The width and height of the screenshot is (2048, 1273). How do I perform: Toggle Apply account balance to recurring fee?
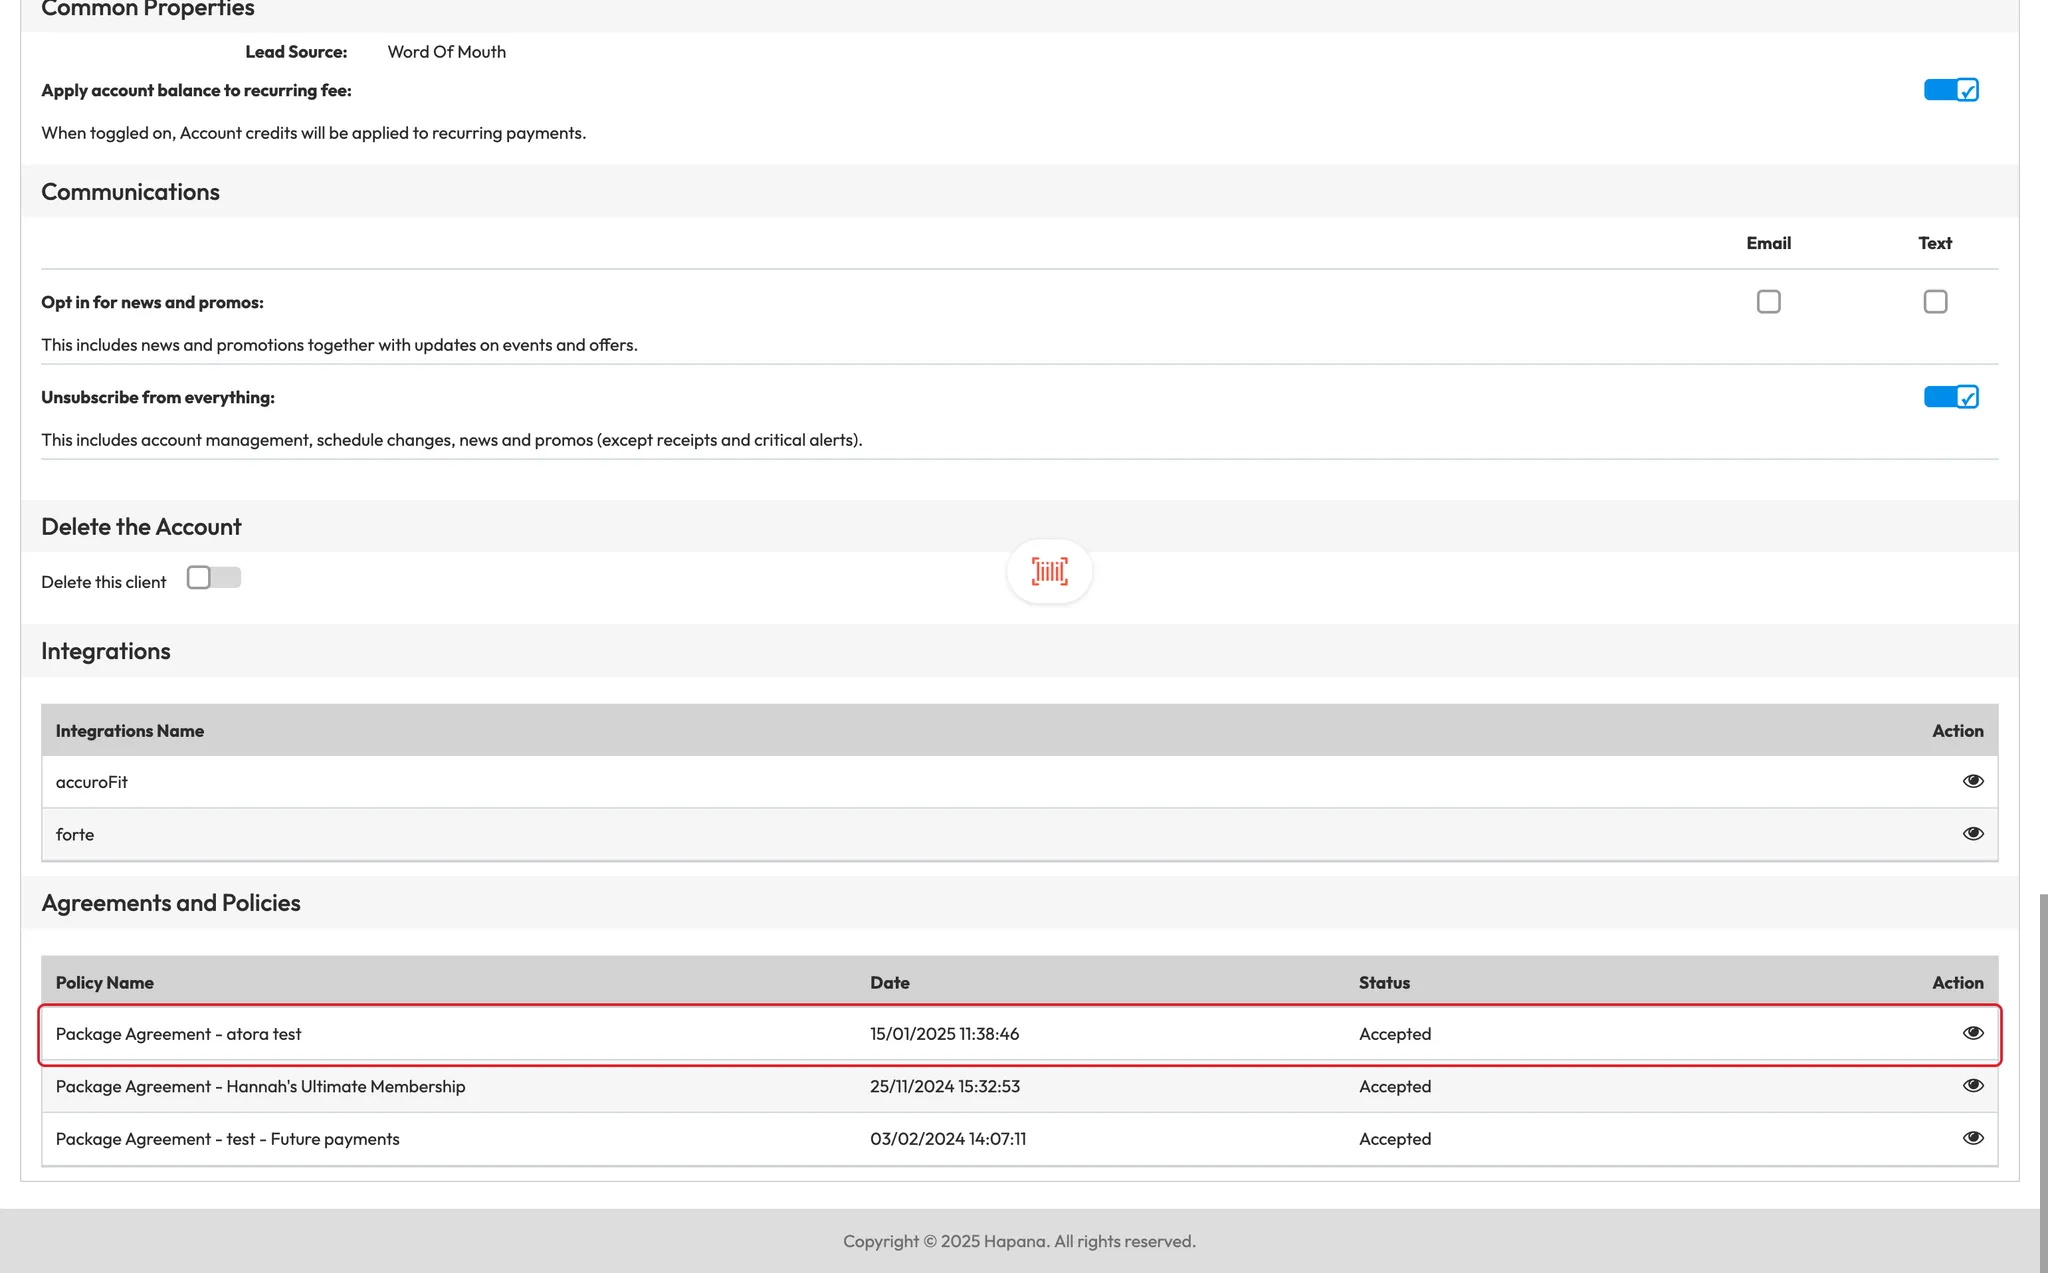coord(1950,90)
